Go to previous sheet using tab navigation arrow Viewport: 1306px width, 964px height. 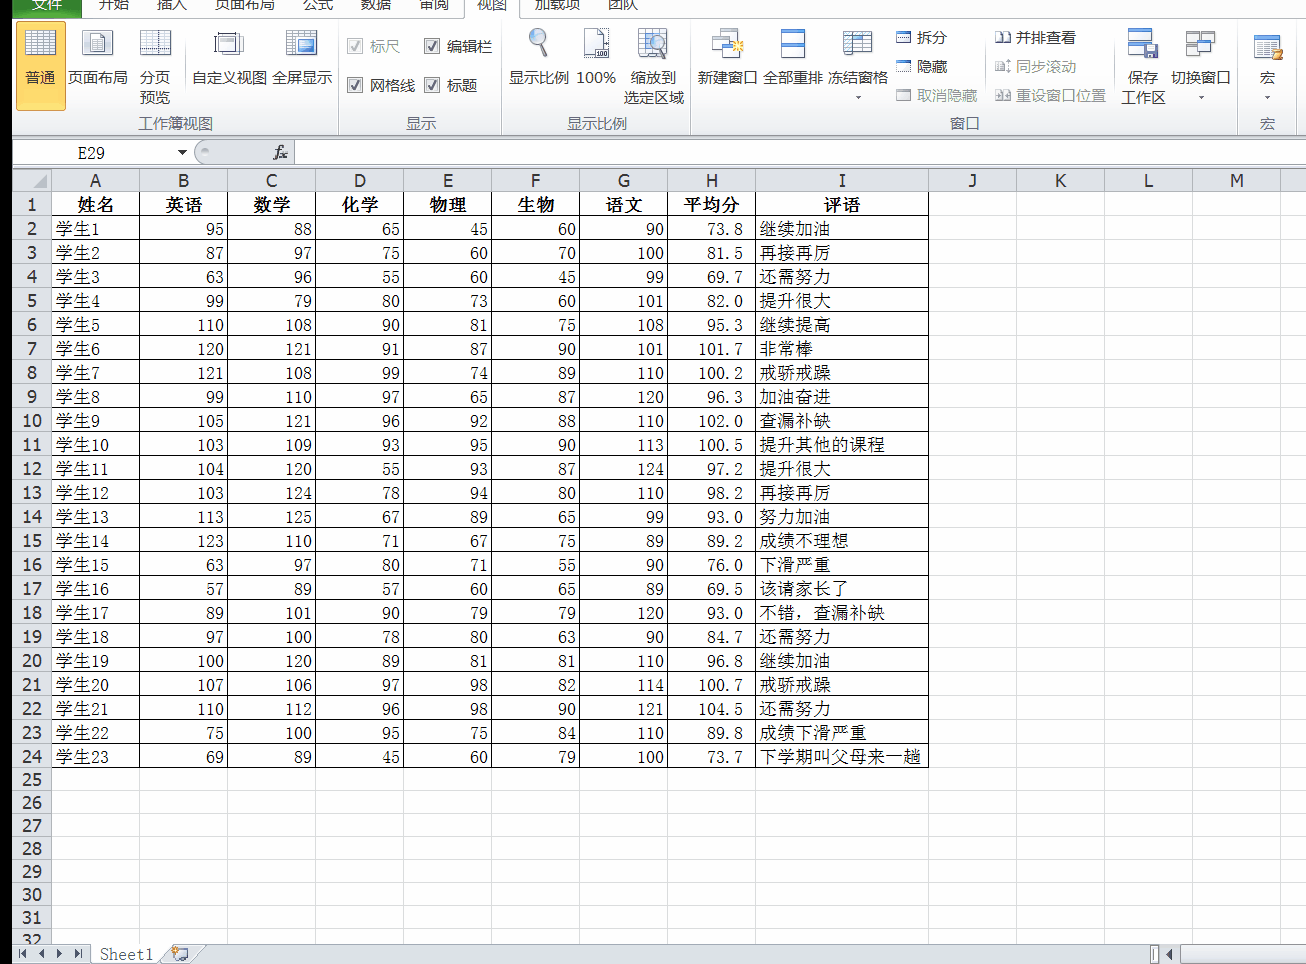[41, 954]
